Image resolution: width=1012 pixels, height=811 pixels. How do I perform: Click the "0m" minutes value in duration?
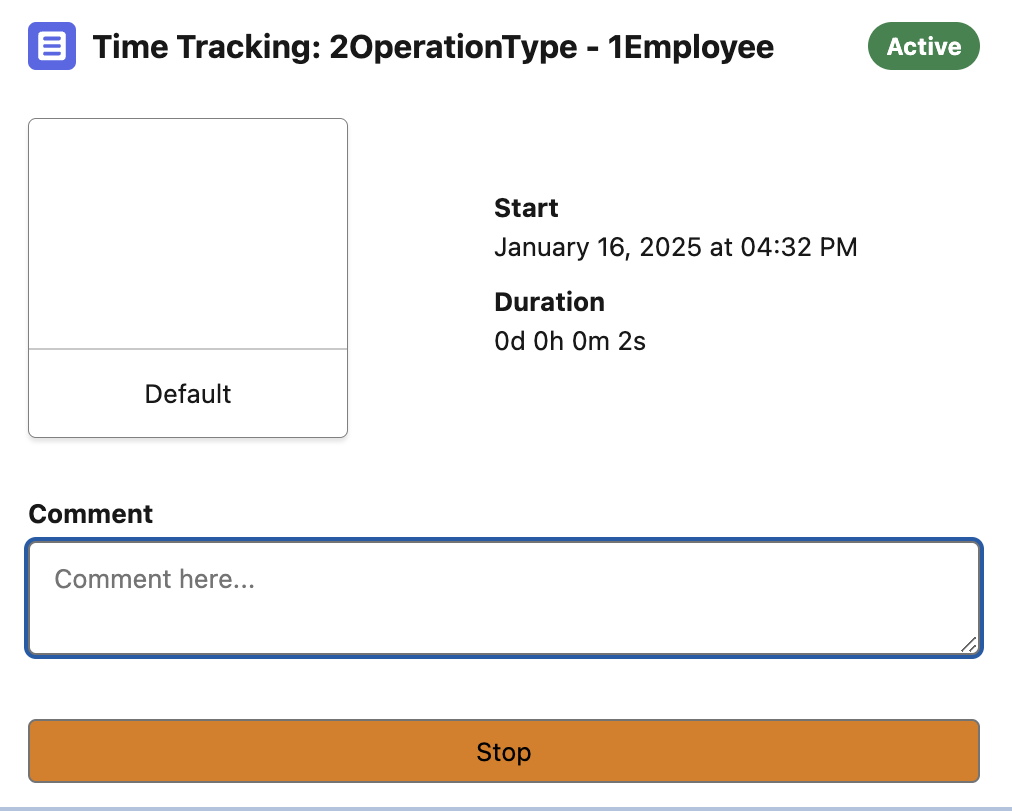[x=590, y=341]
